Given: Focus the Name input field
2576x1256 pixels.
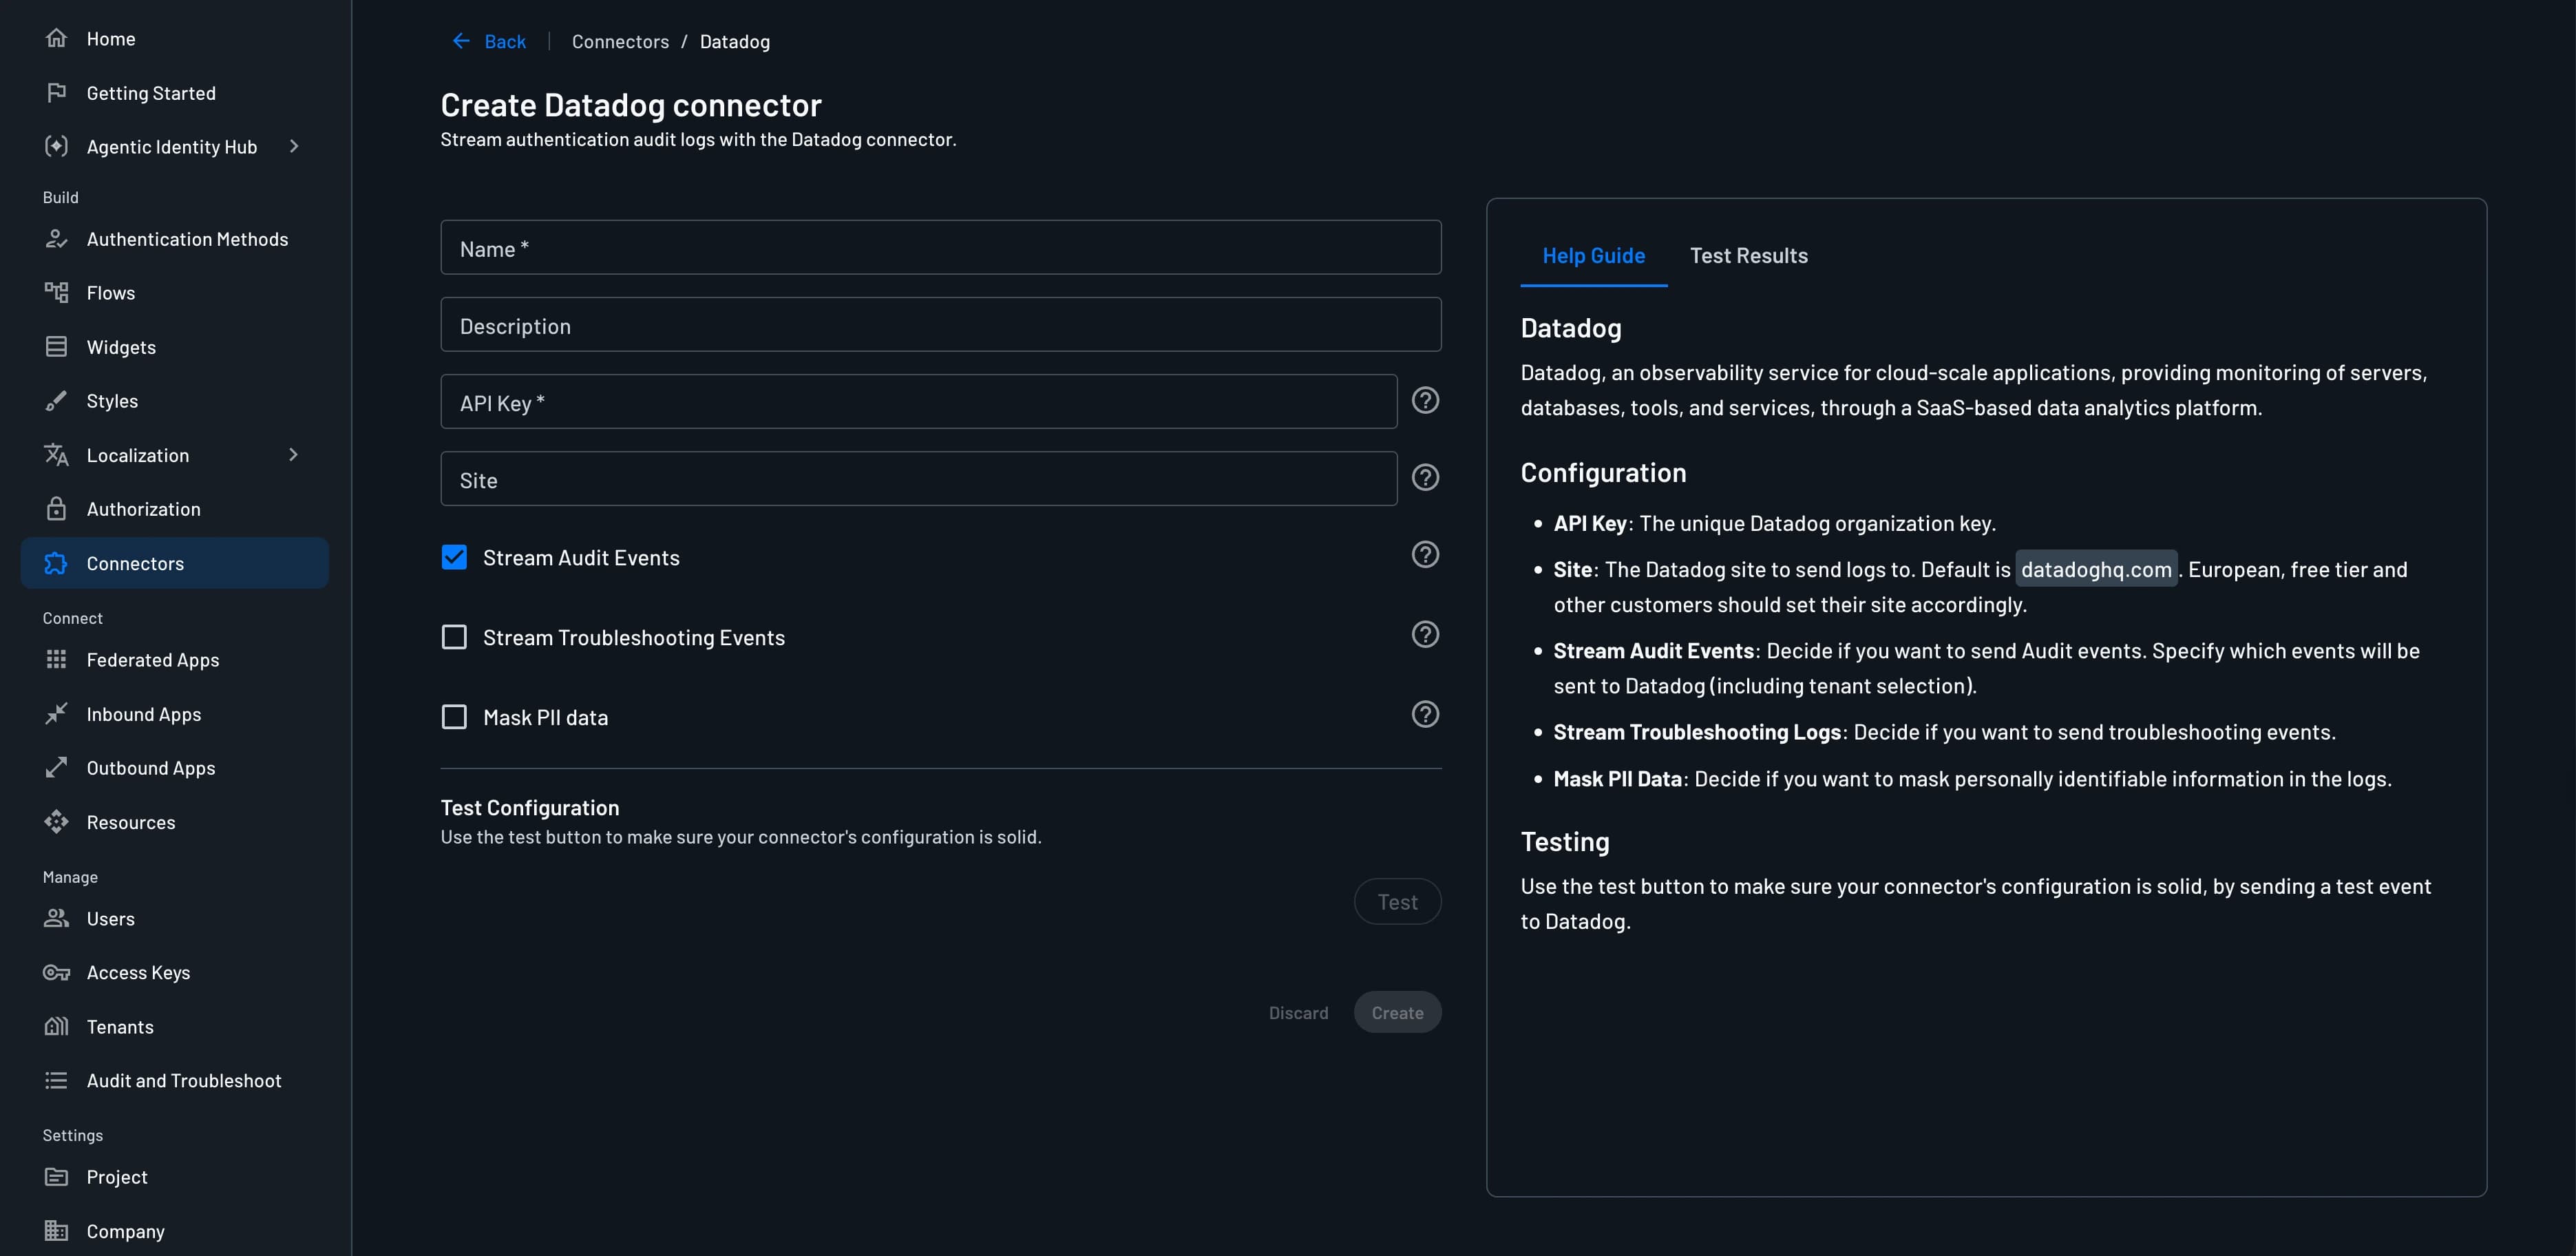Looking at the screenshot, I should [940, 248].
